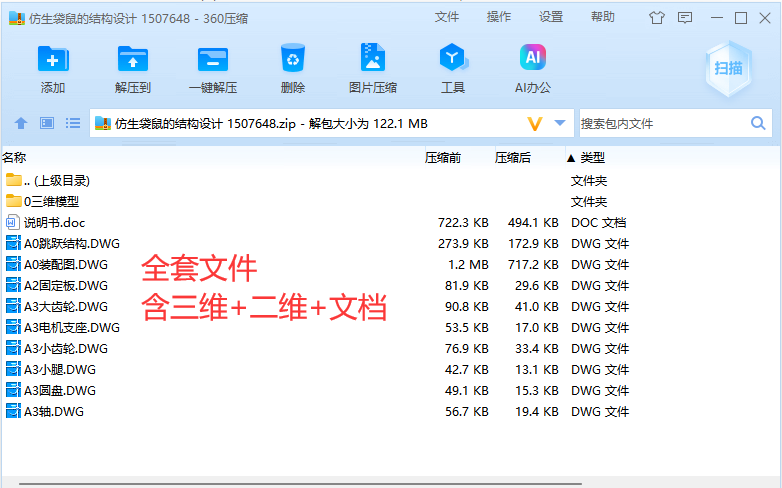Click the search magnifier icon
The width and height of the screenshot is (782, 488).
758,123
